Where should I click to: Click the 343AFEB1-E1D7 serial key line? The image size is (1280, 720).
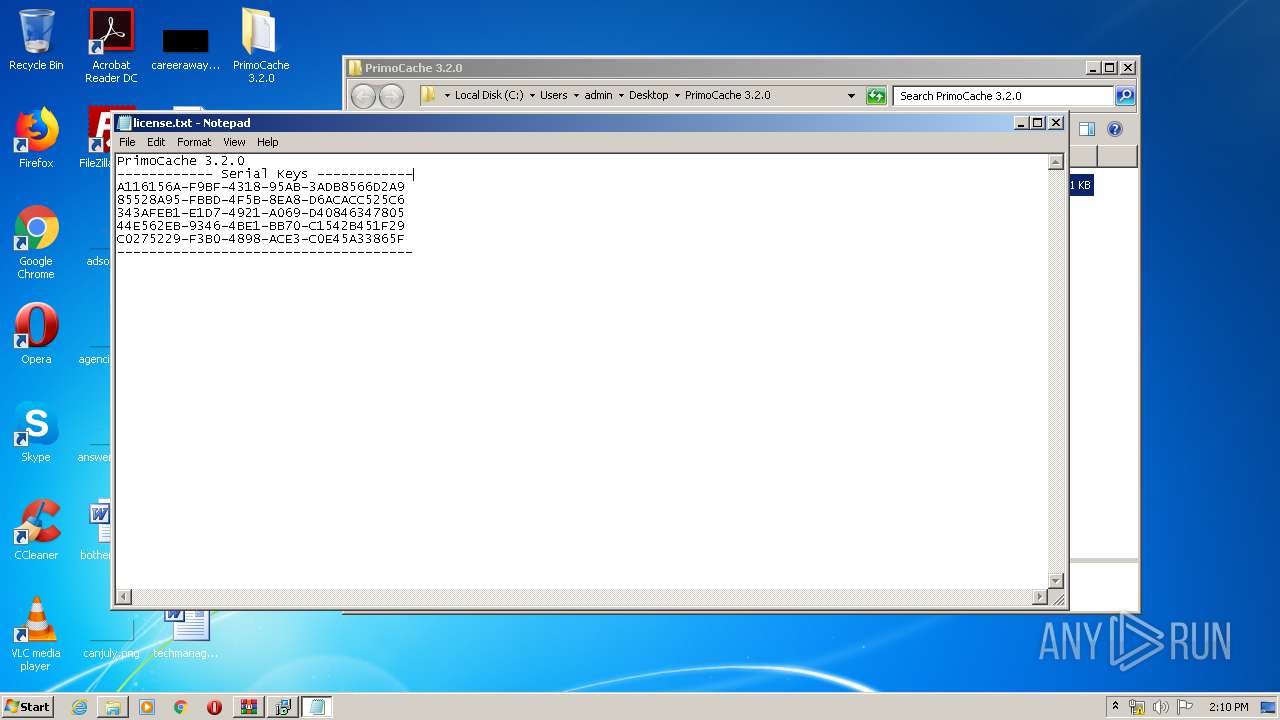click(x=261, y=213)
